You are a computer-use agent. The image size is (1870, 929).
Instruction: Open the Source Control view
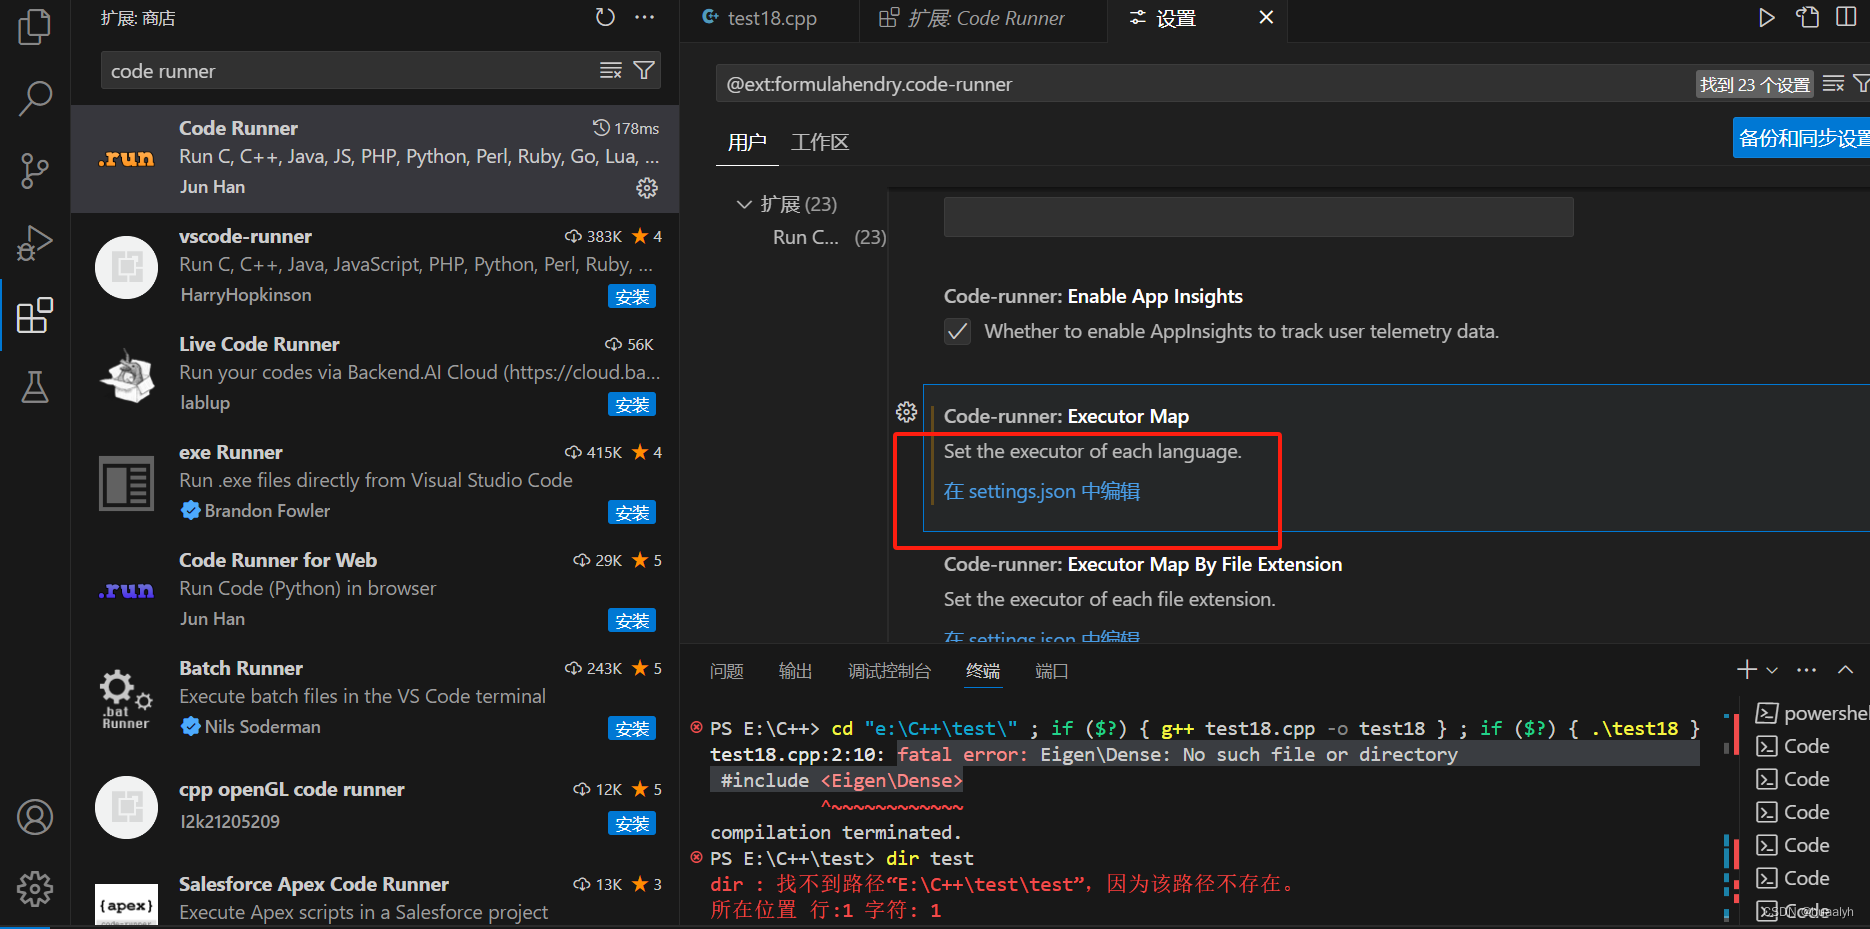(35, 170)
